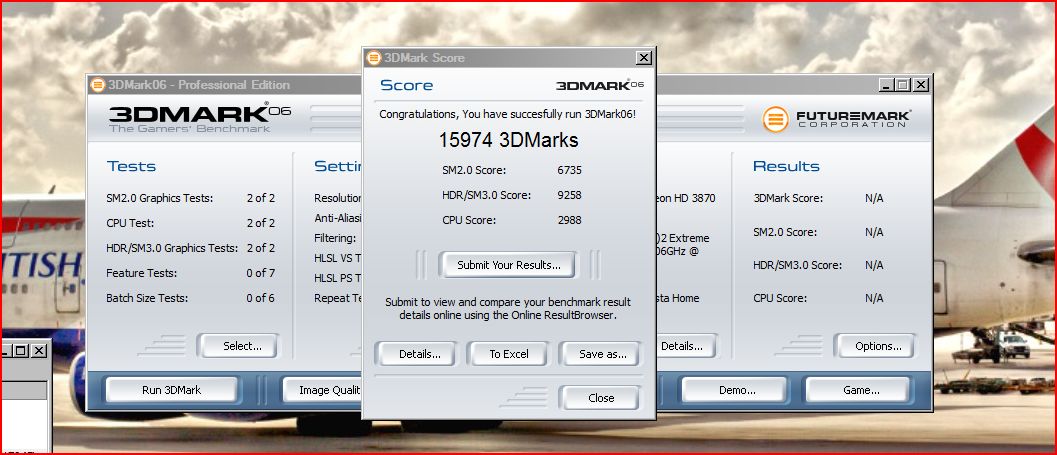Click the 3DMark06 Gamers' Benchmark logo
Viewport: 1057px width, 455px height.
coord(199,119)
